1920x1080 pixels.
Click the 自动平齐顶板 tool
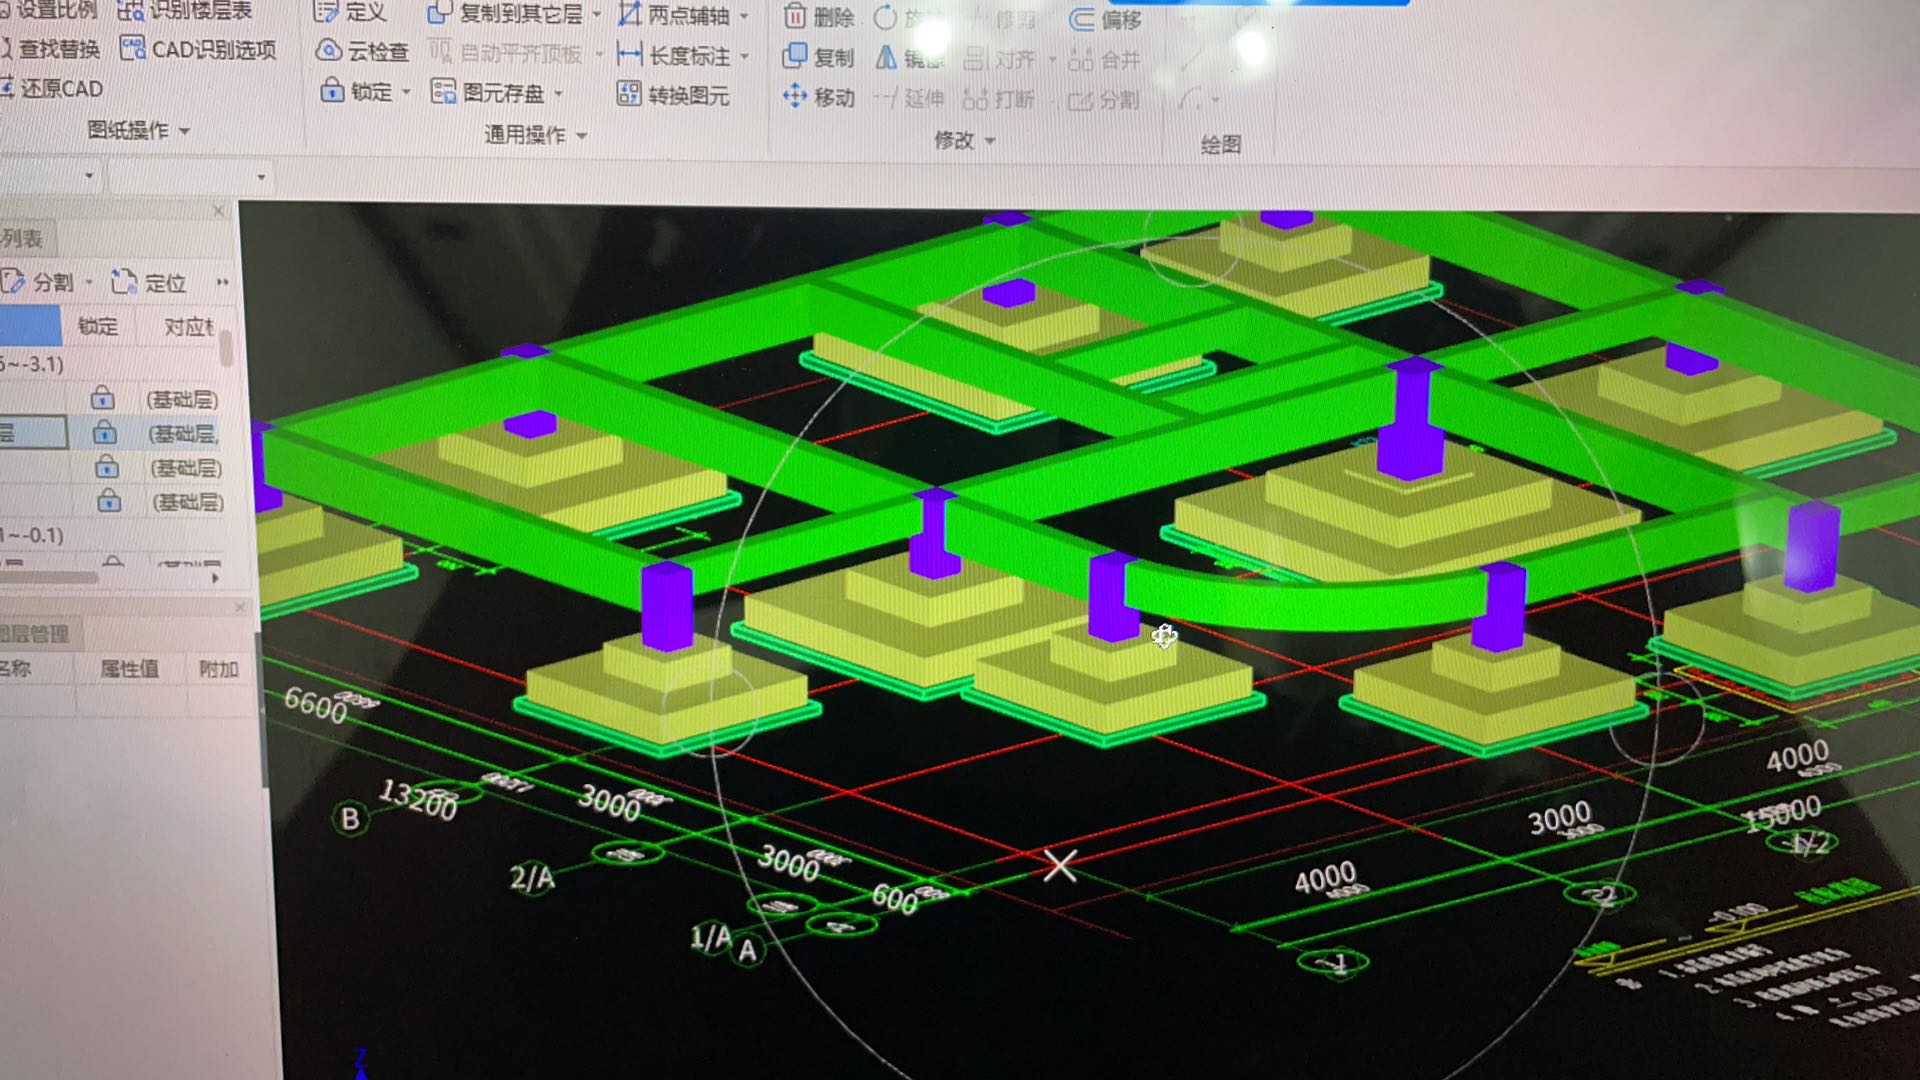[x=505, y=52]
